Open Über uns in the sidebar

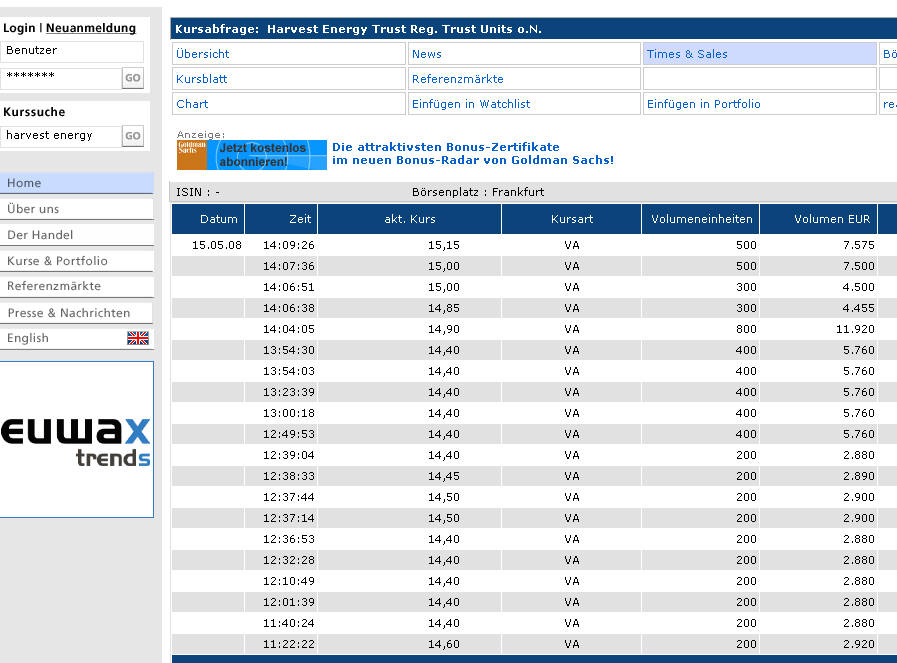(x=77, y=209)
